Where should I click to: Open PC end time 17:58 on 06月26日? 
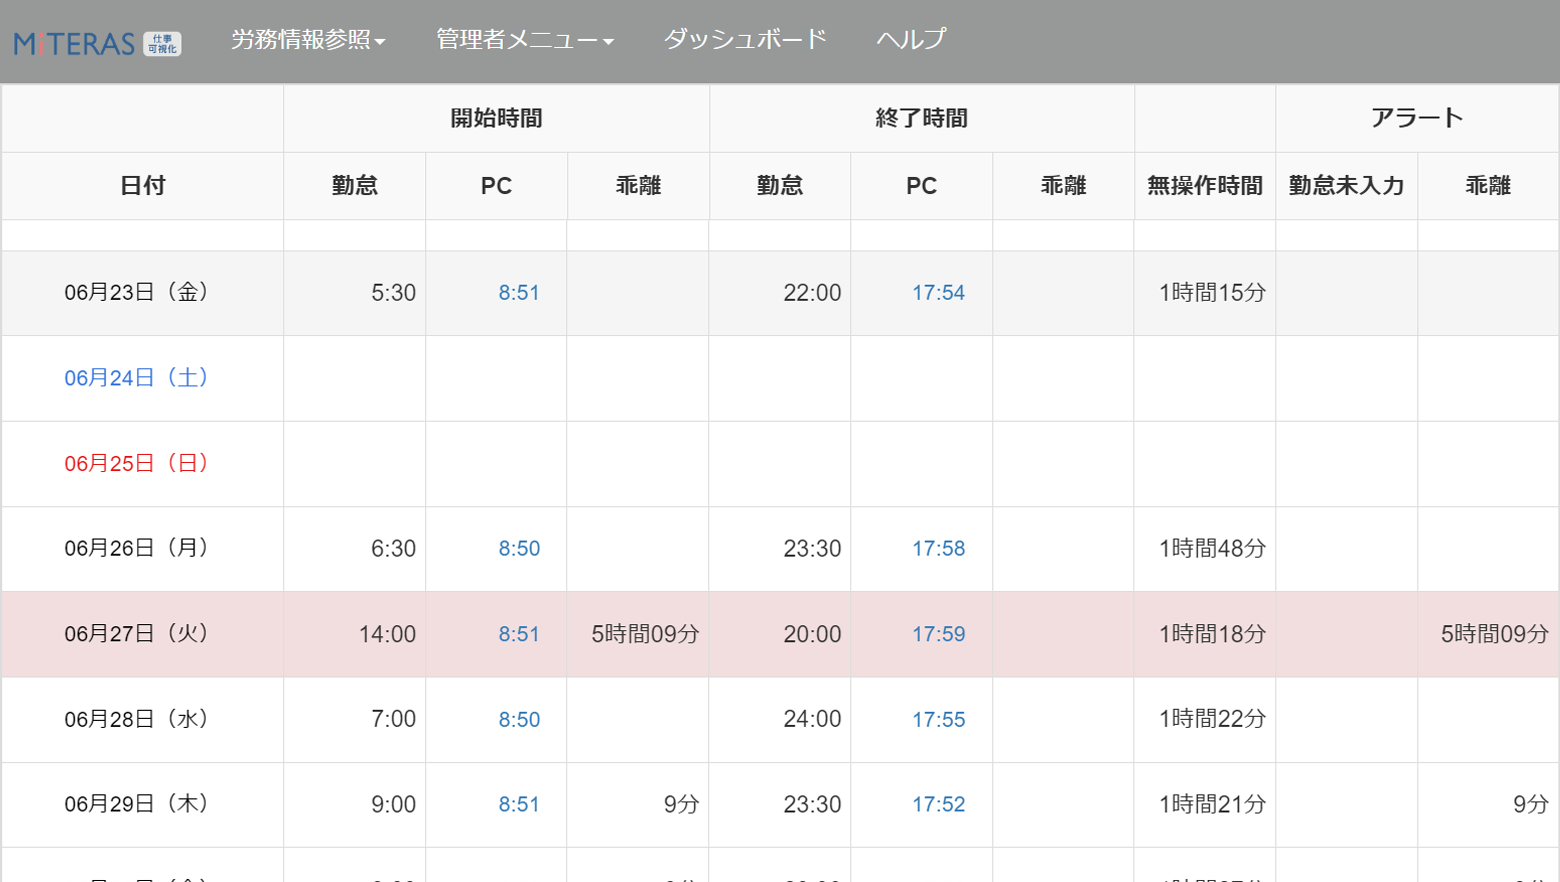938,549
